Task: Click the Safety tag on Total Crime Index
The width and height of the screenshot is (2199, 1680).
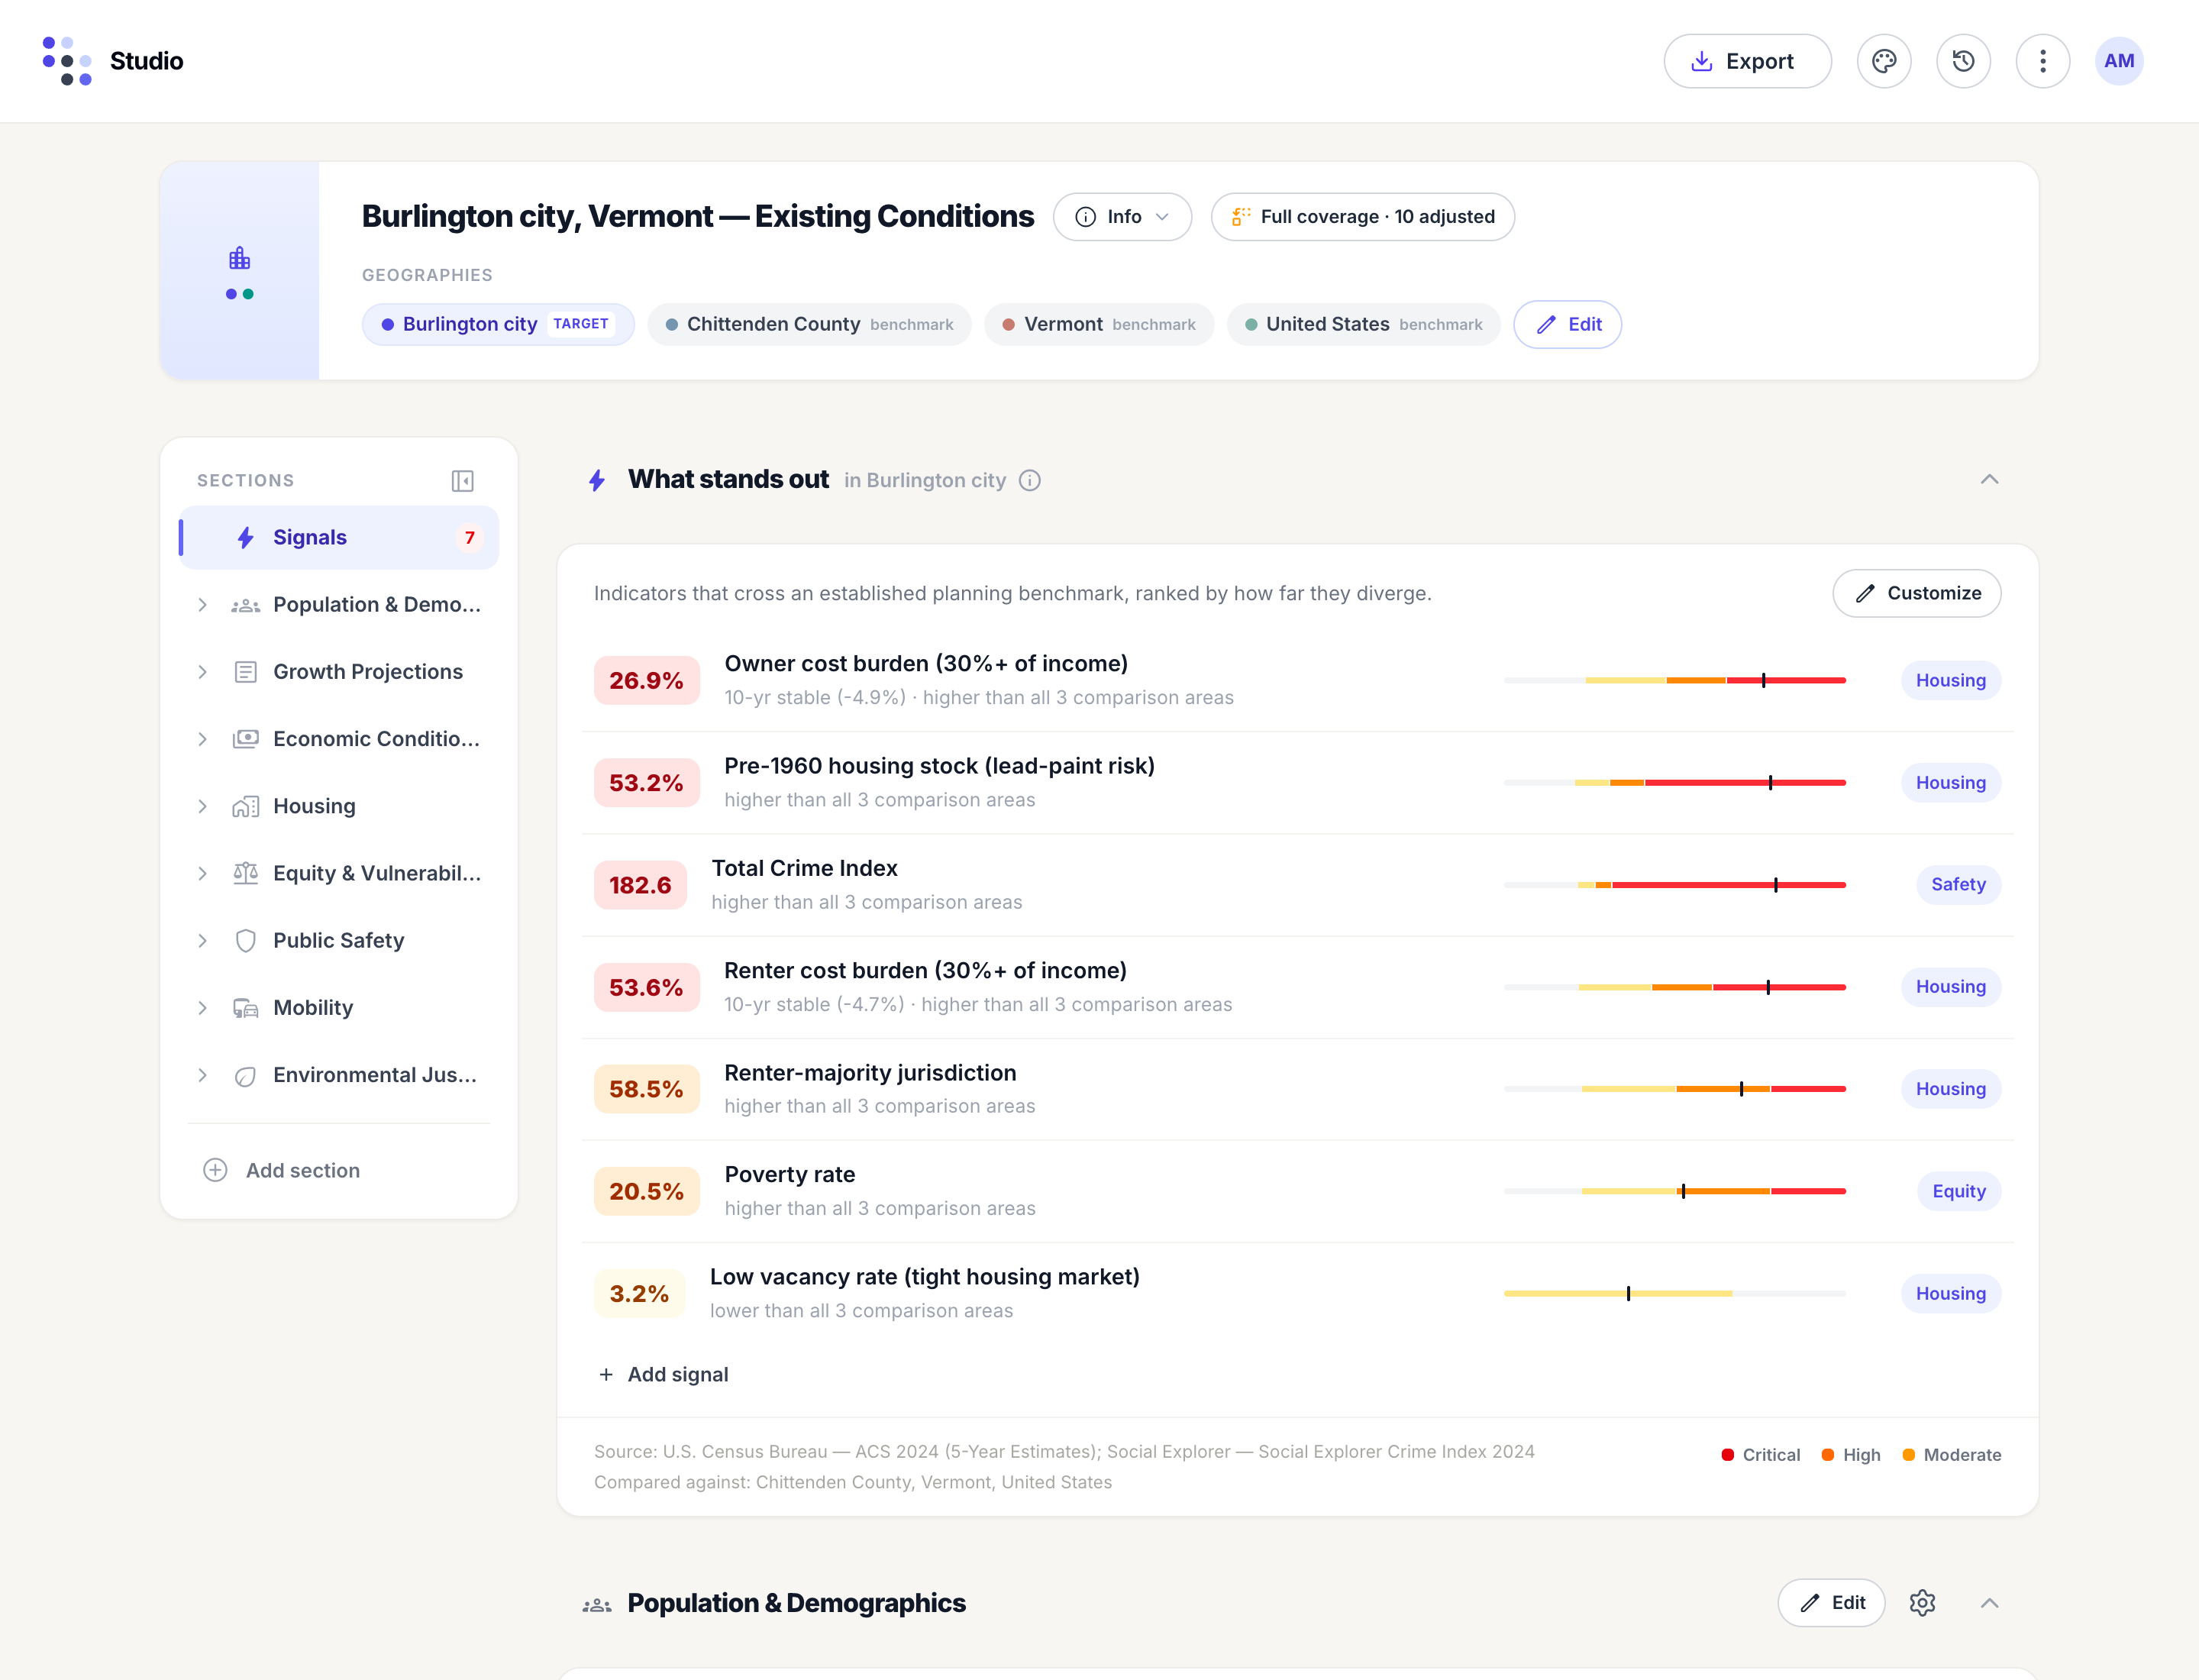Action: (1958, 885)
